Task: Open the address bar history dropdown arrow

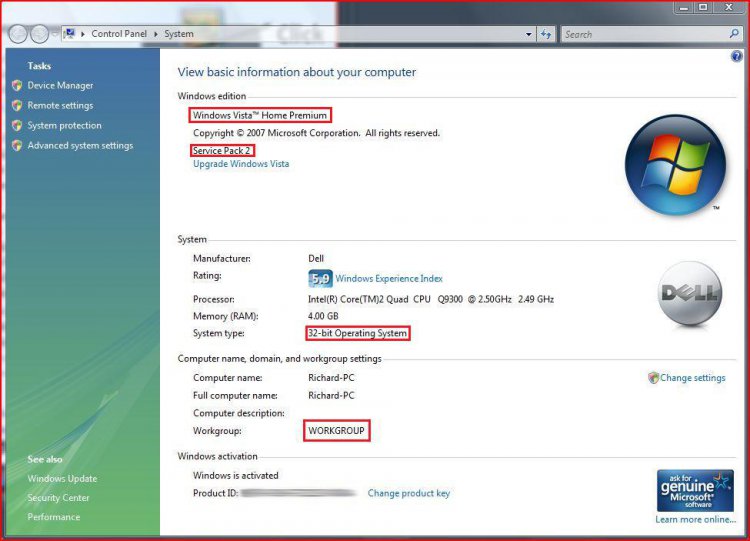Action: point(529,34)
